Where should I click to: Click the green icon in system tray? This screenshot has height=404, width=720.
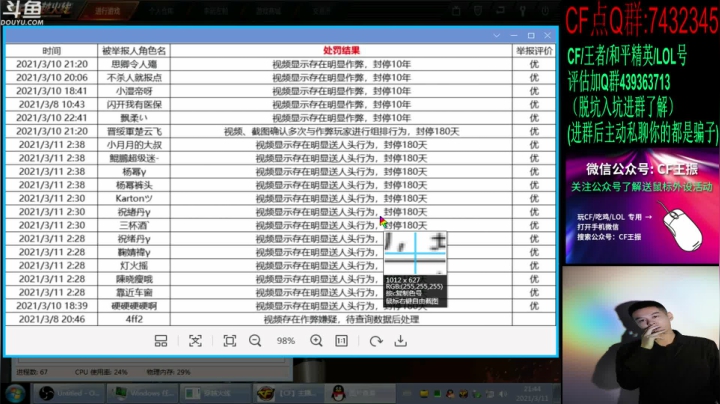coord(437,394)
